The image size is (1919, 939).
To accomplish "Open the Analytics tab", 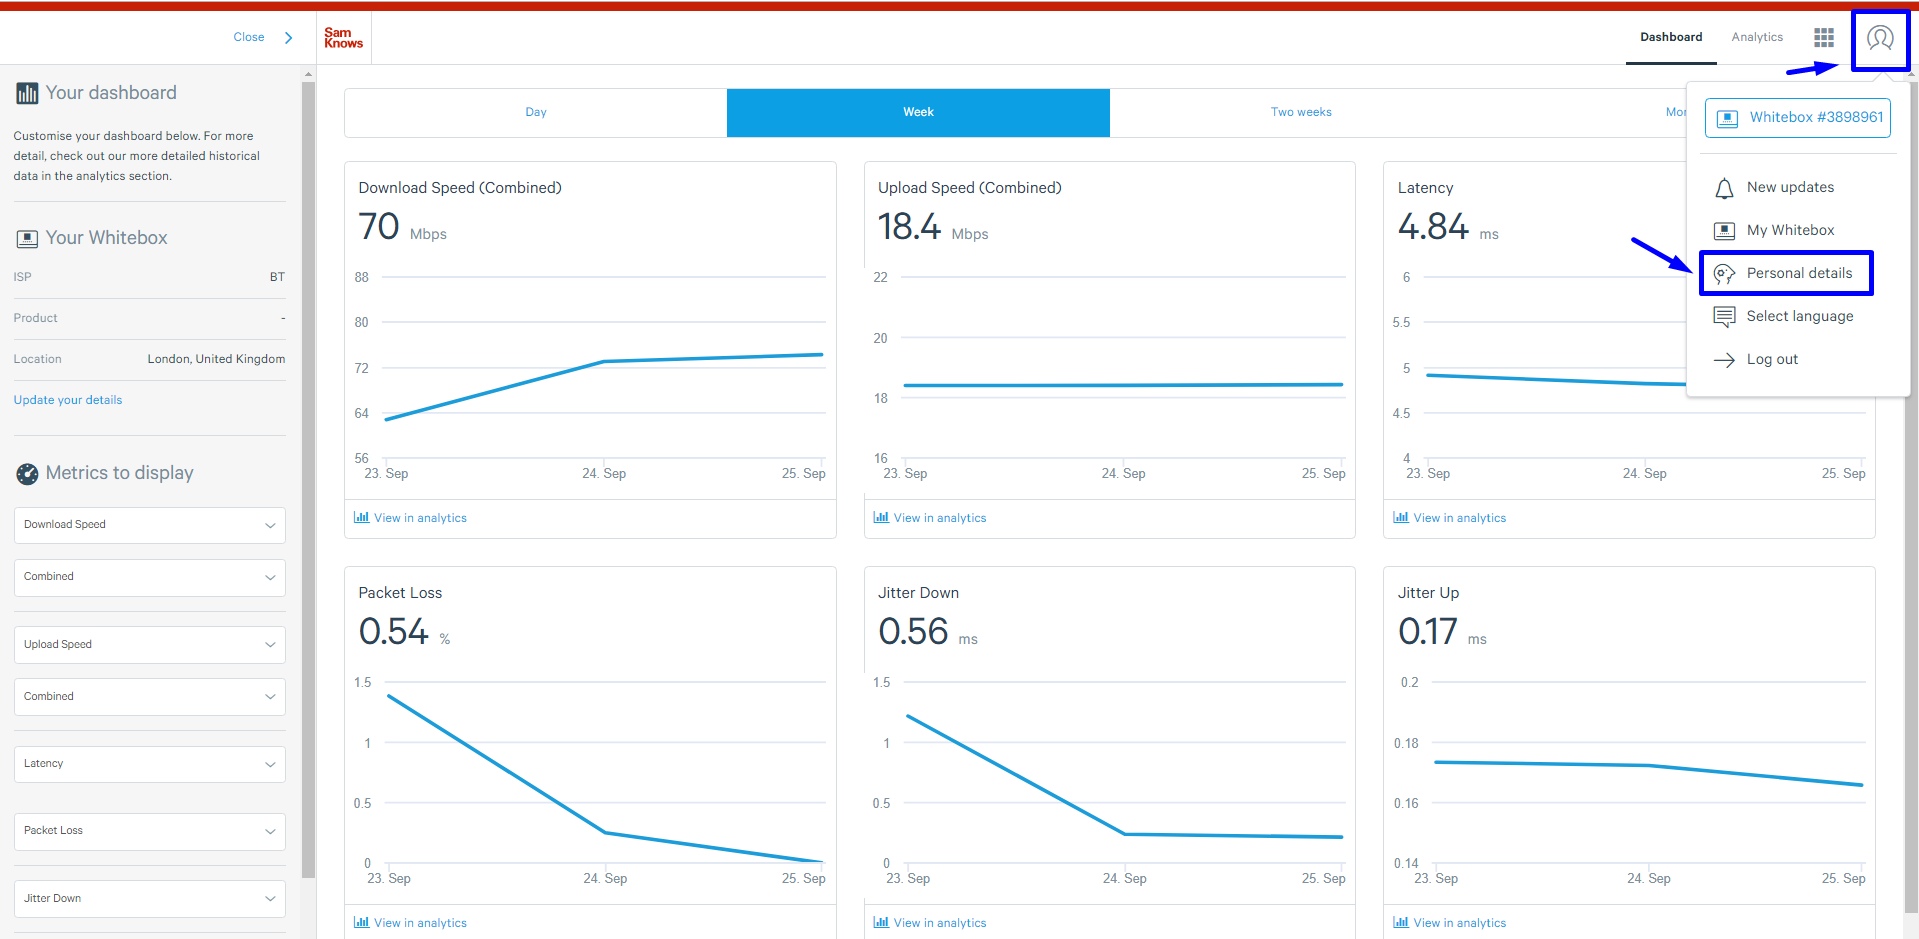I will pos(1756,37).
